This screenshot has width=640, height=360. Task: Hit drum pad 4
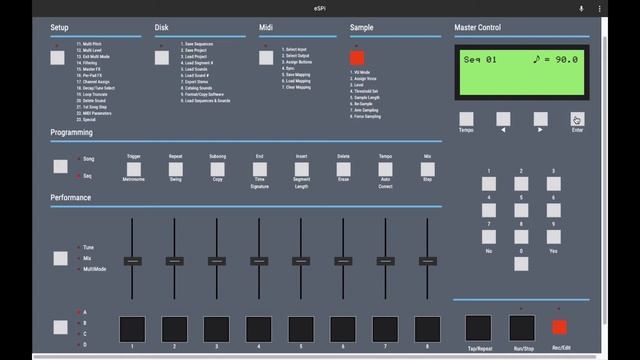coord(258,329)
